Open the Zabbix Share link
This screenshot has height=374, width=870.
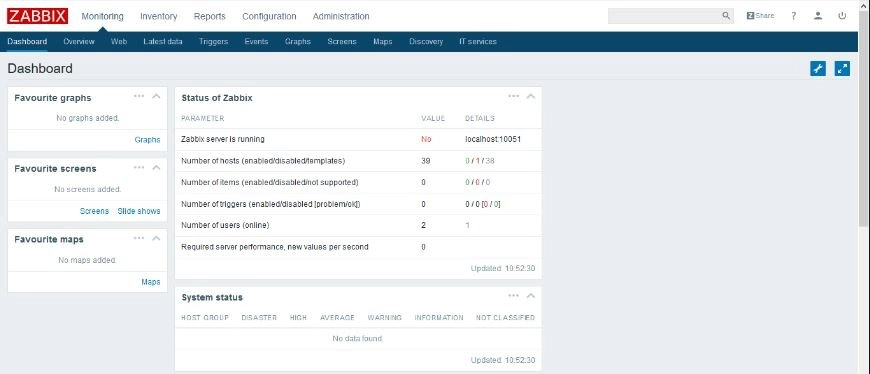(x=760, y=16)
